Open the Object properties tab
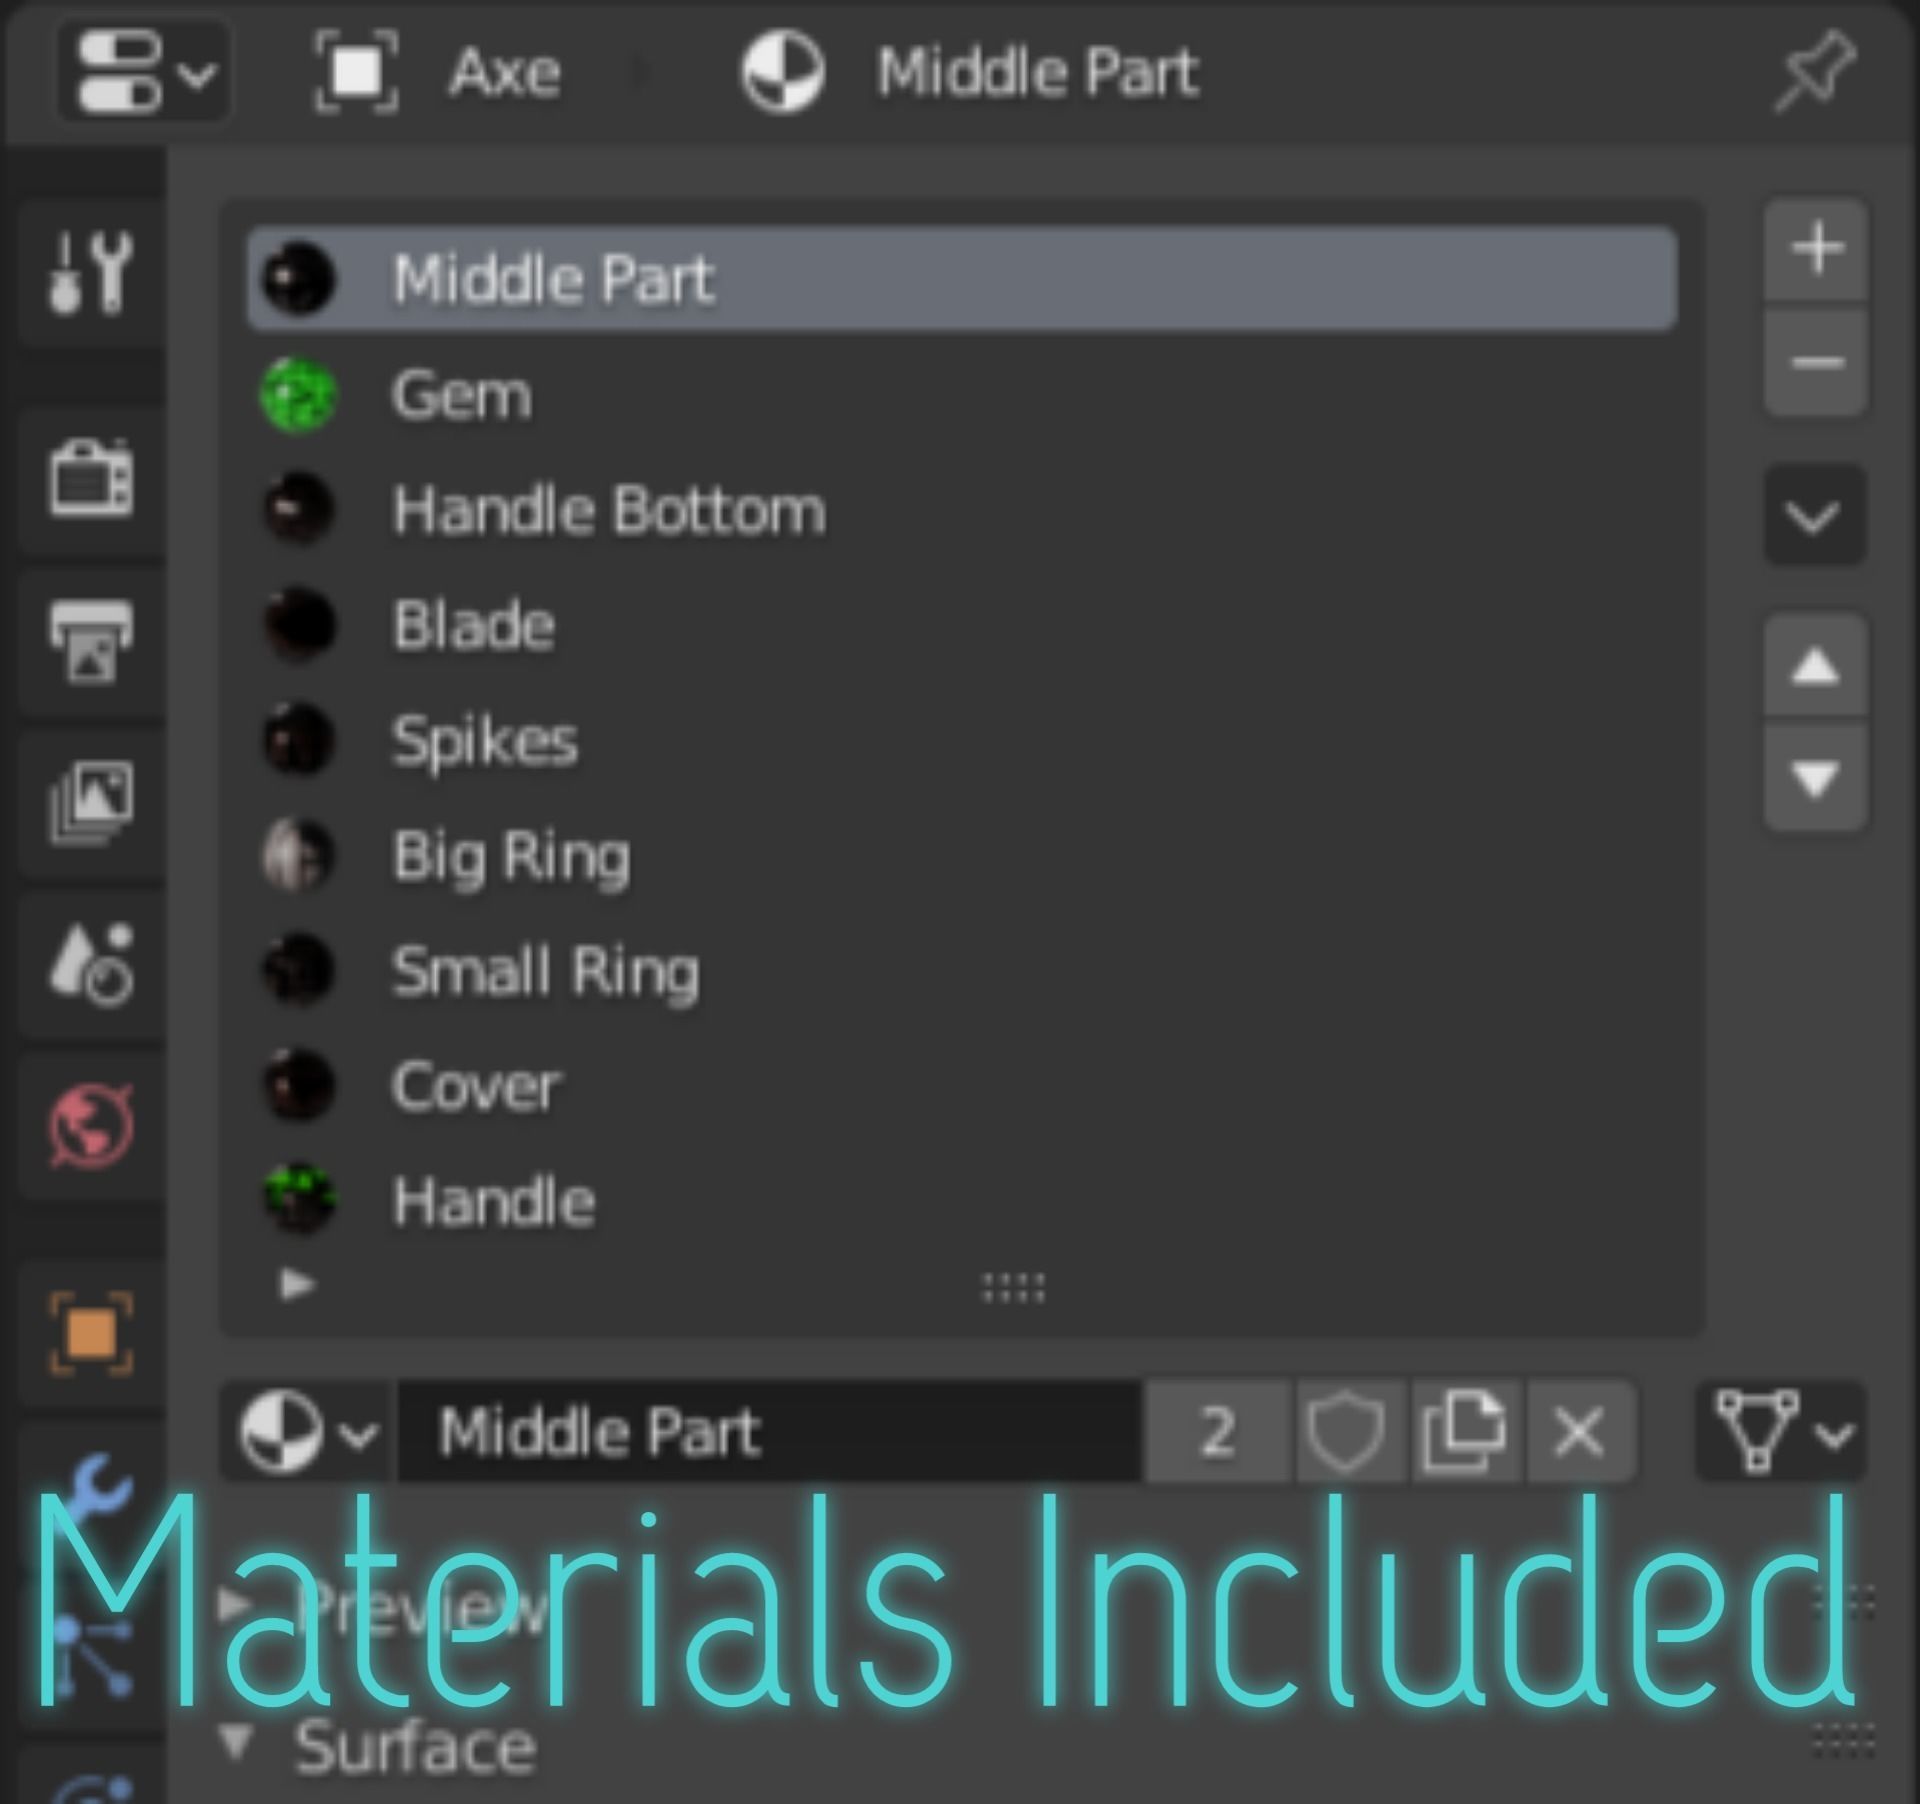This screenshot has height=1804, width=1920. pyautogui.click(x=91, y=1333)
